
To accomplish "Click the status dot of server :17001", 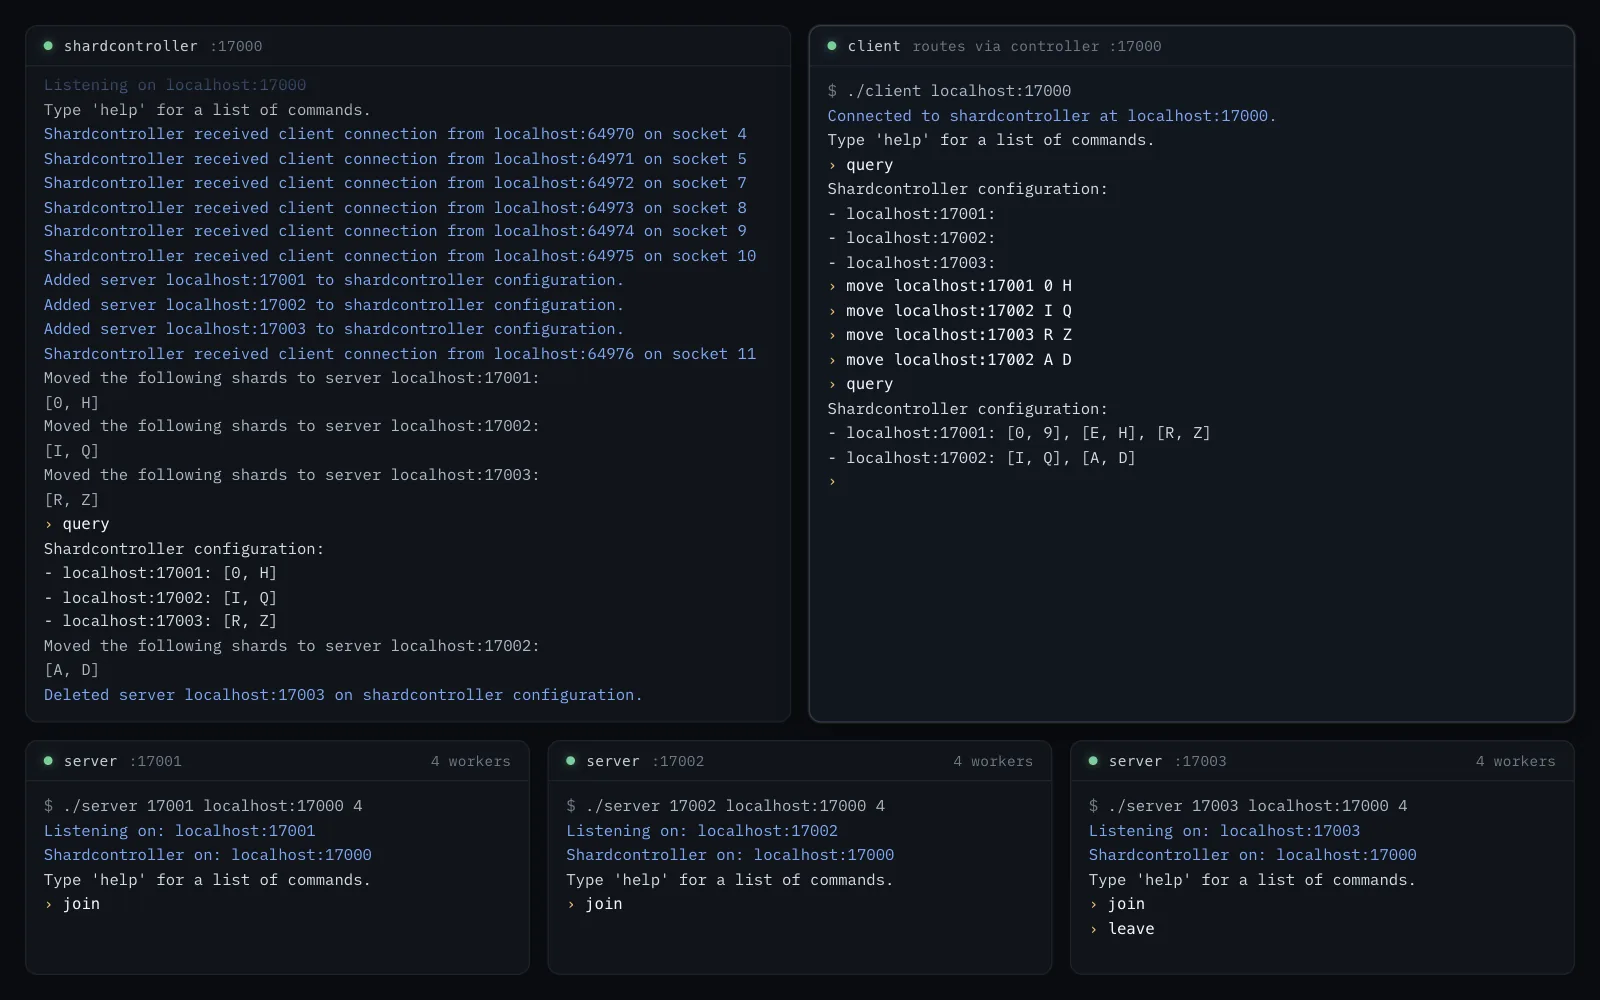I will coord(48,761).
